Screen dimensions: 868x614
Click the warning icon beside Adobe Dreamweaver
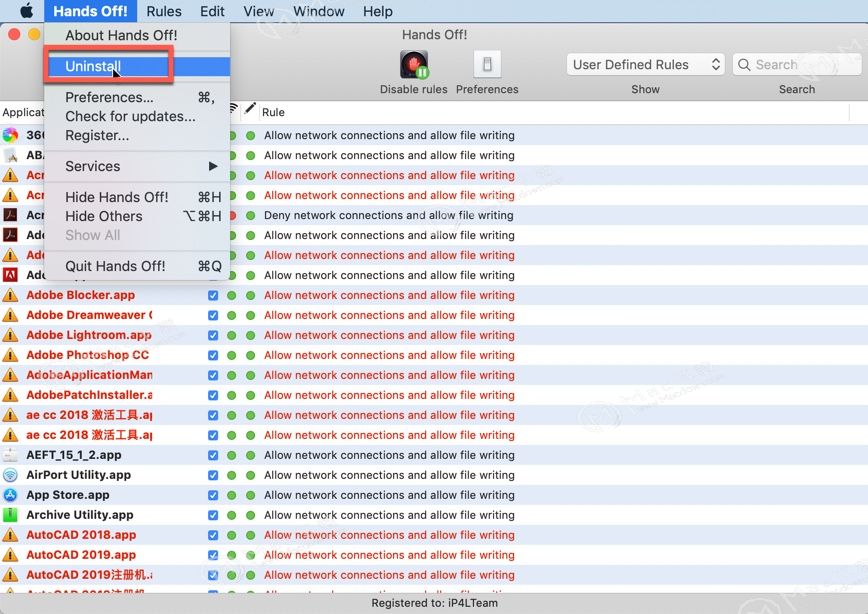point(10,315)
